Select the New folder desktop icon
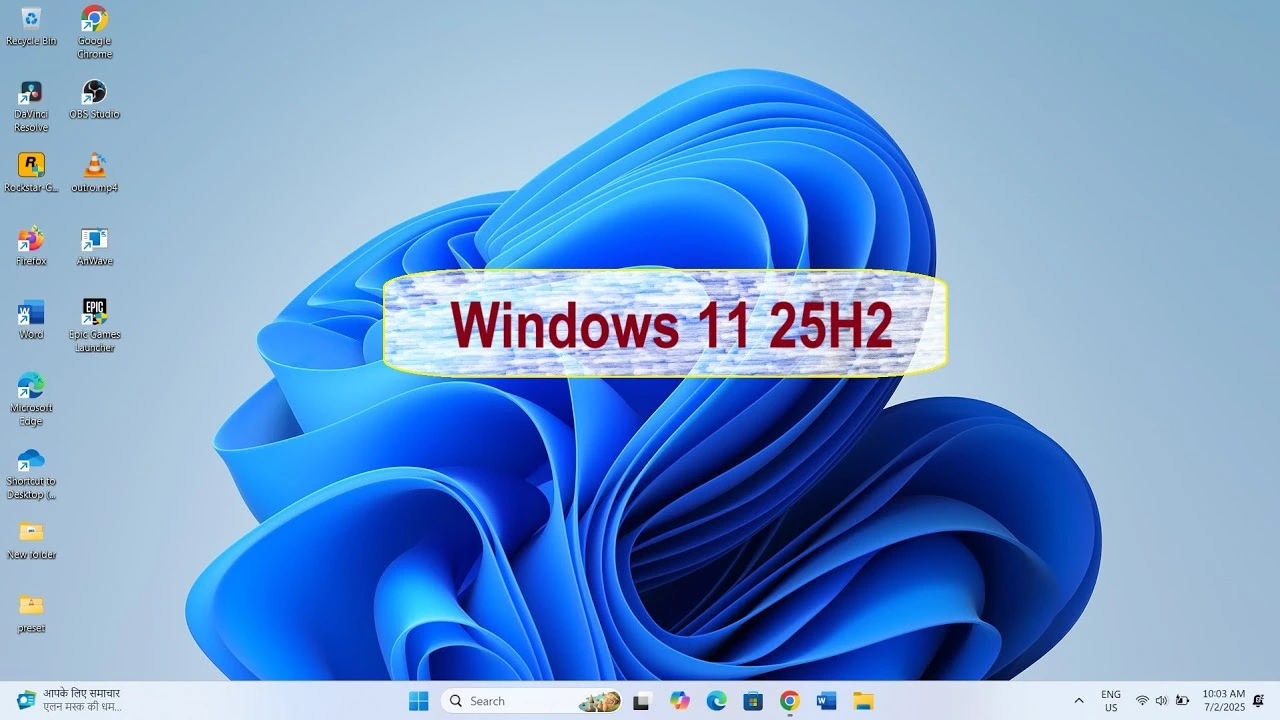The image size is (1280, 720). (31, 540)
